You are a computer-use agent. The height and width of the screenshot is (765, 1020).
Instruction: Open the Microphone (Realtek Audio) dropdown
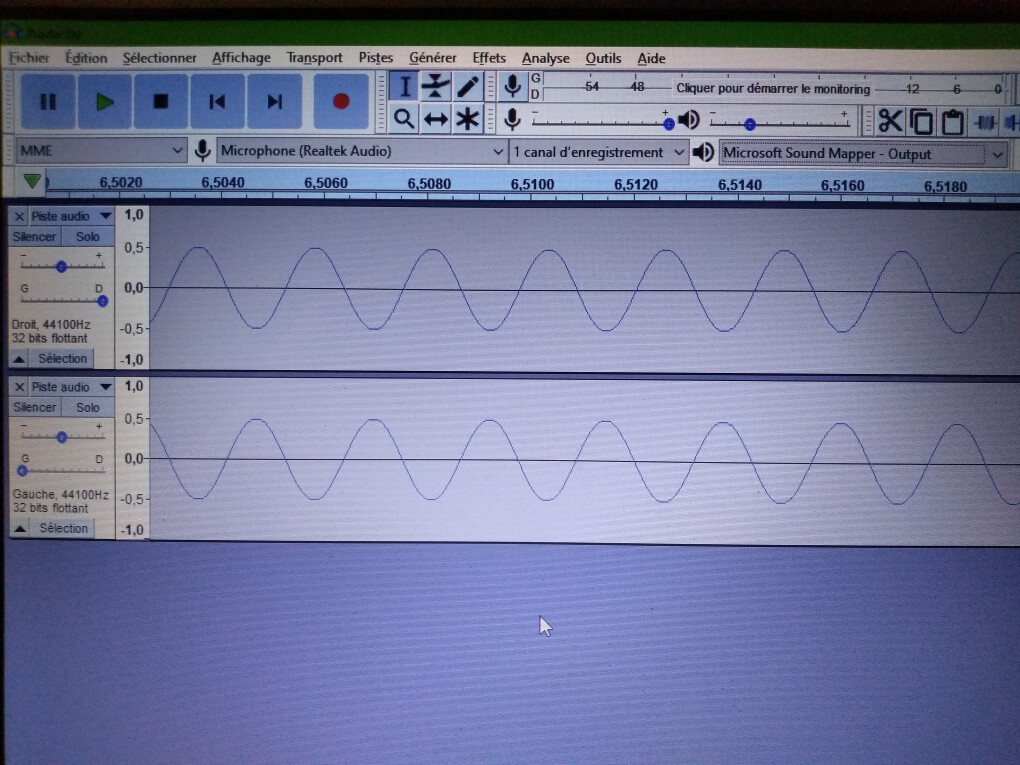362,151
